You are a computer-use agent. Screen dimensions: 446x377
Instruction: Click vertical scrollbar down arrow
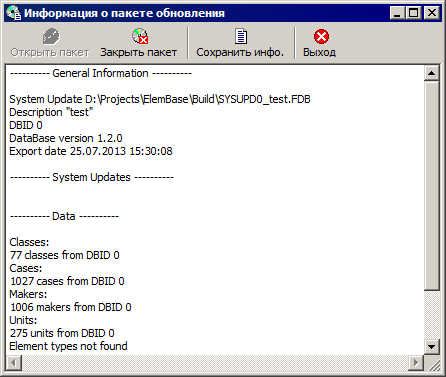432,347
